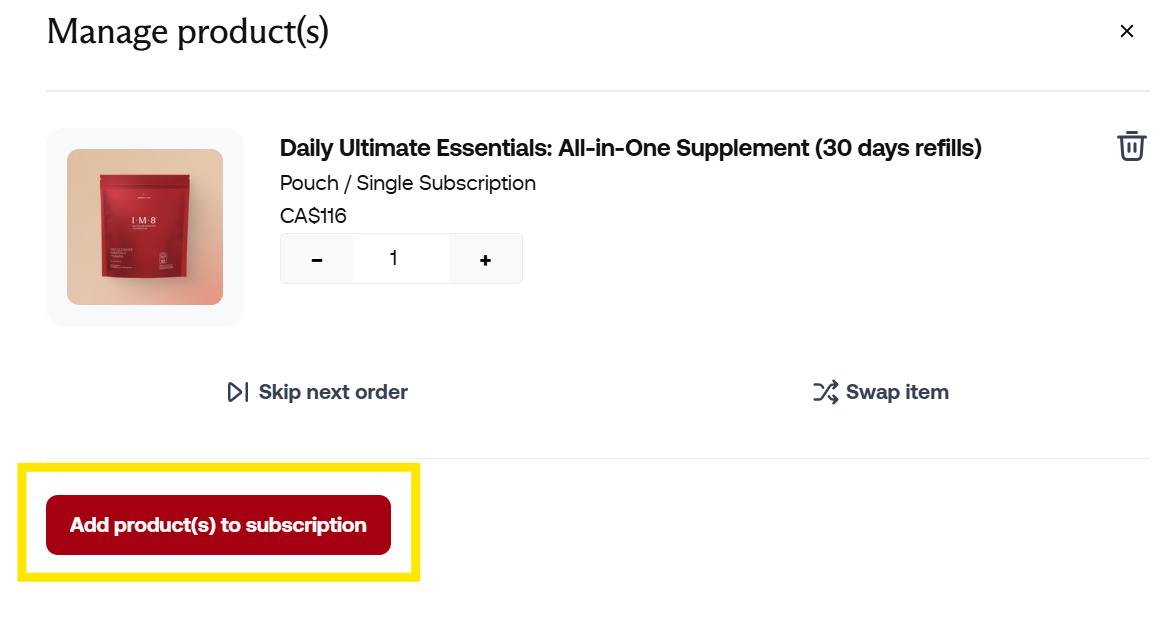Decrease quantity with the minus button

(x=317, y=259)
